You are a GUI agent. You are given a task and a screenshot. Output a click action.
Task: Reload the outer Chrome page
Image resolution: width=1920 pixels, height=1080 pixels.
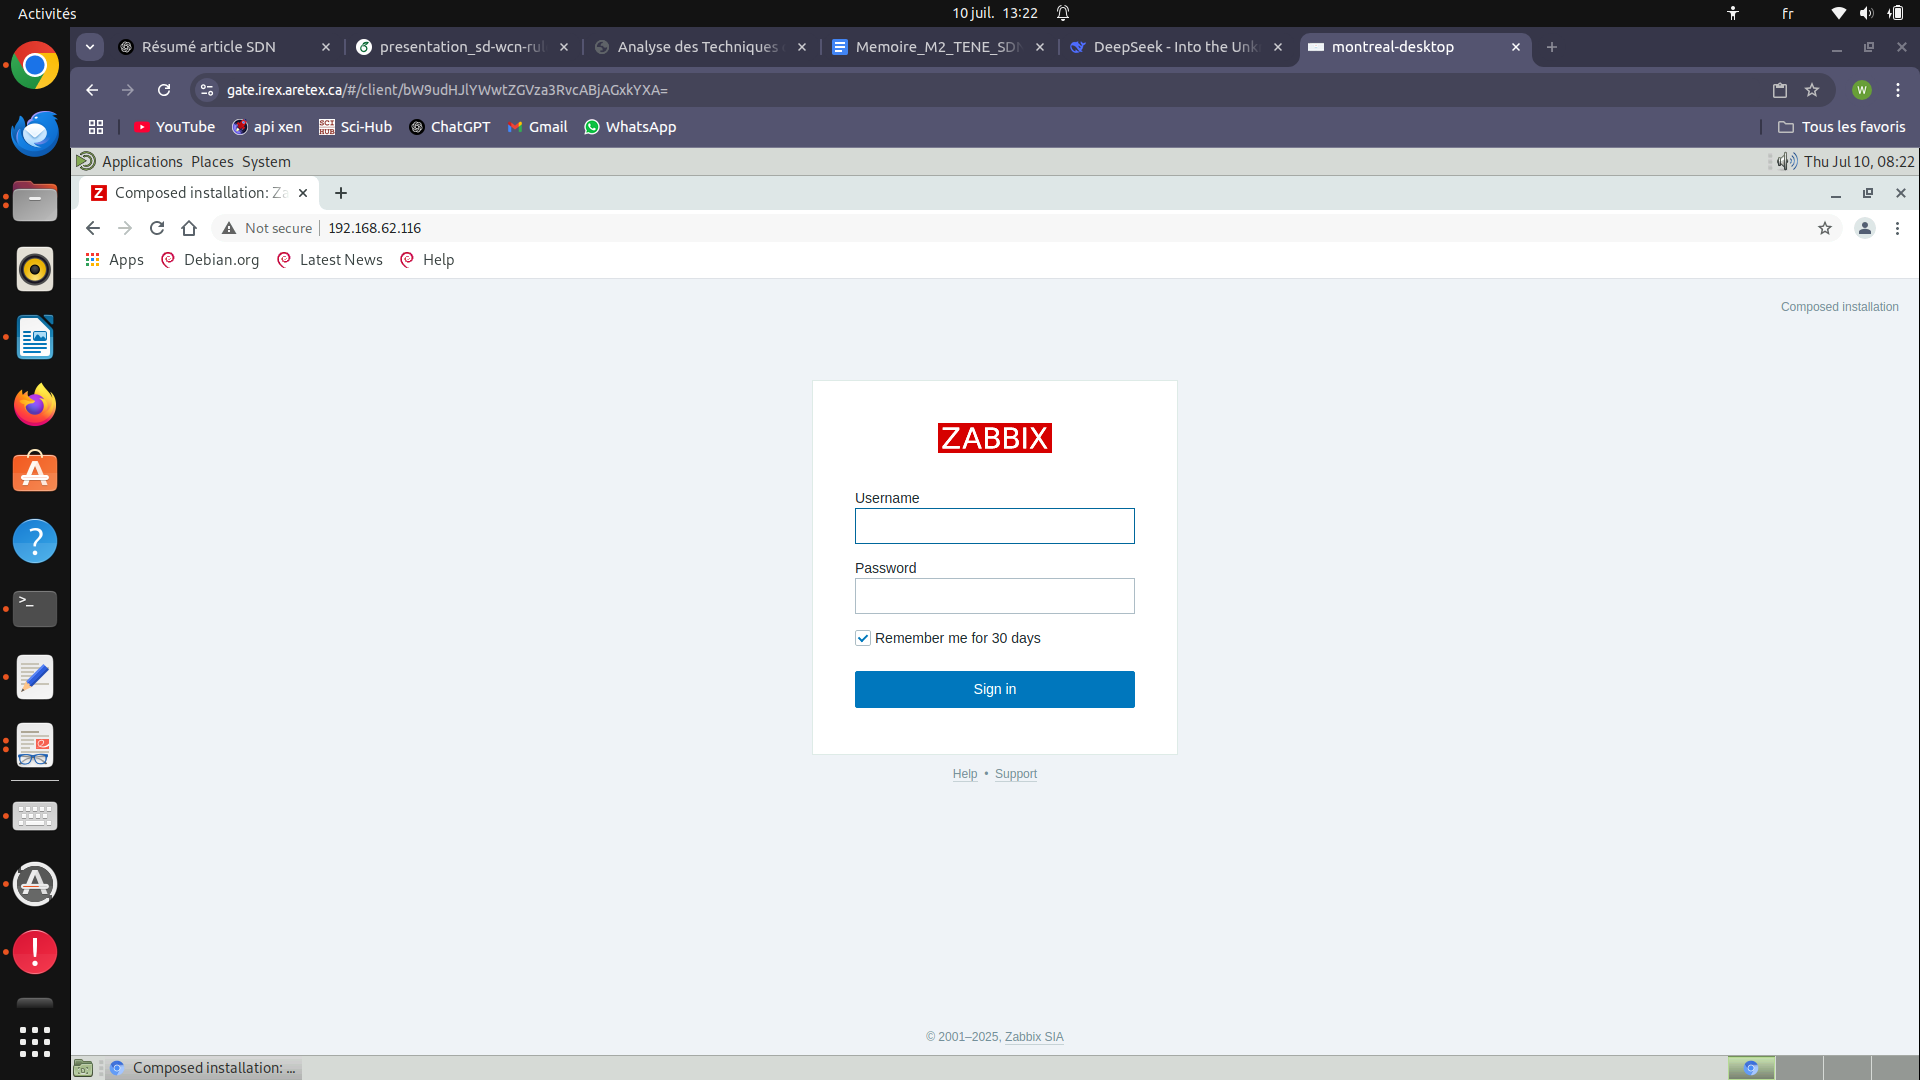(164, 90)
